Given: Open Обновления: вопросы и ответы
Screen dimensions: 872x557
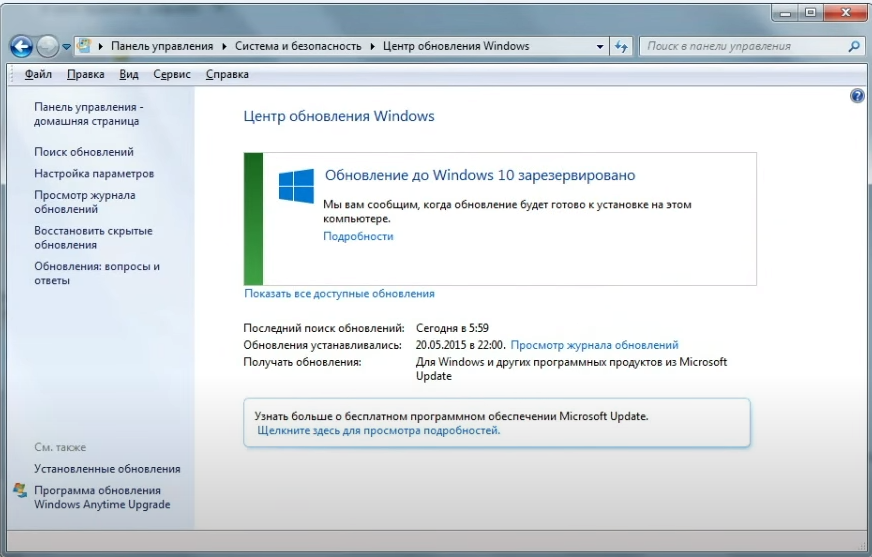Looking at the screenshot, I should (97, 273).
